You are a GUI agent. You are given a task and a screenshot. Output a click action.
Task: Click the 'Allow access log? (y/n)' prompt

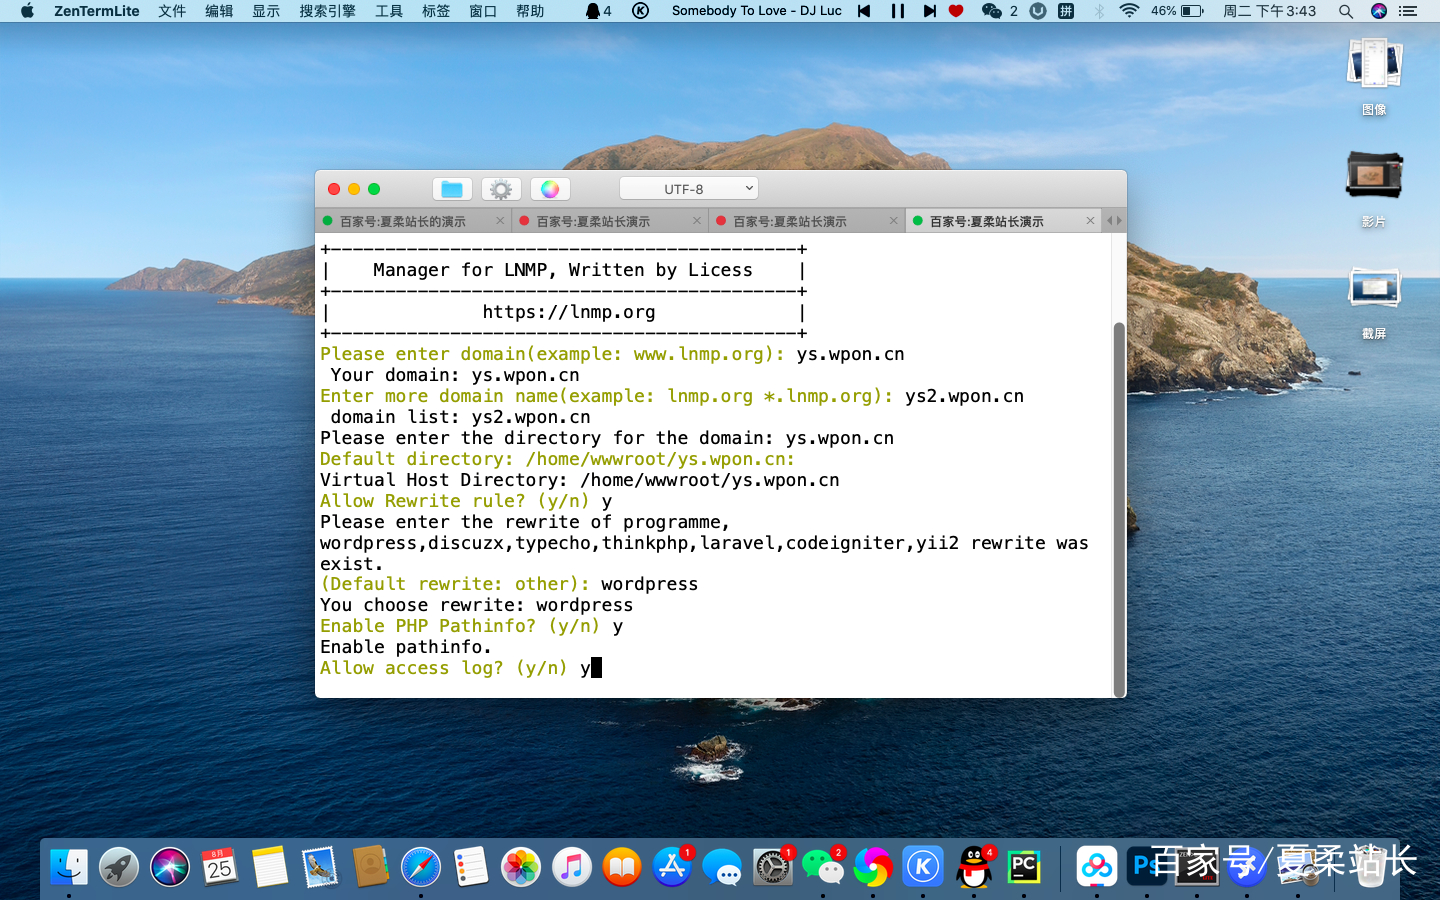coord(444,668)
